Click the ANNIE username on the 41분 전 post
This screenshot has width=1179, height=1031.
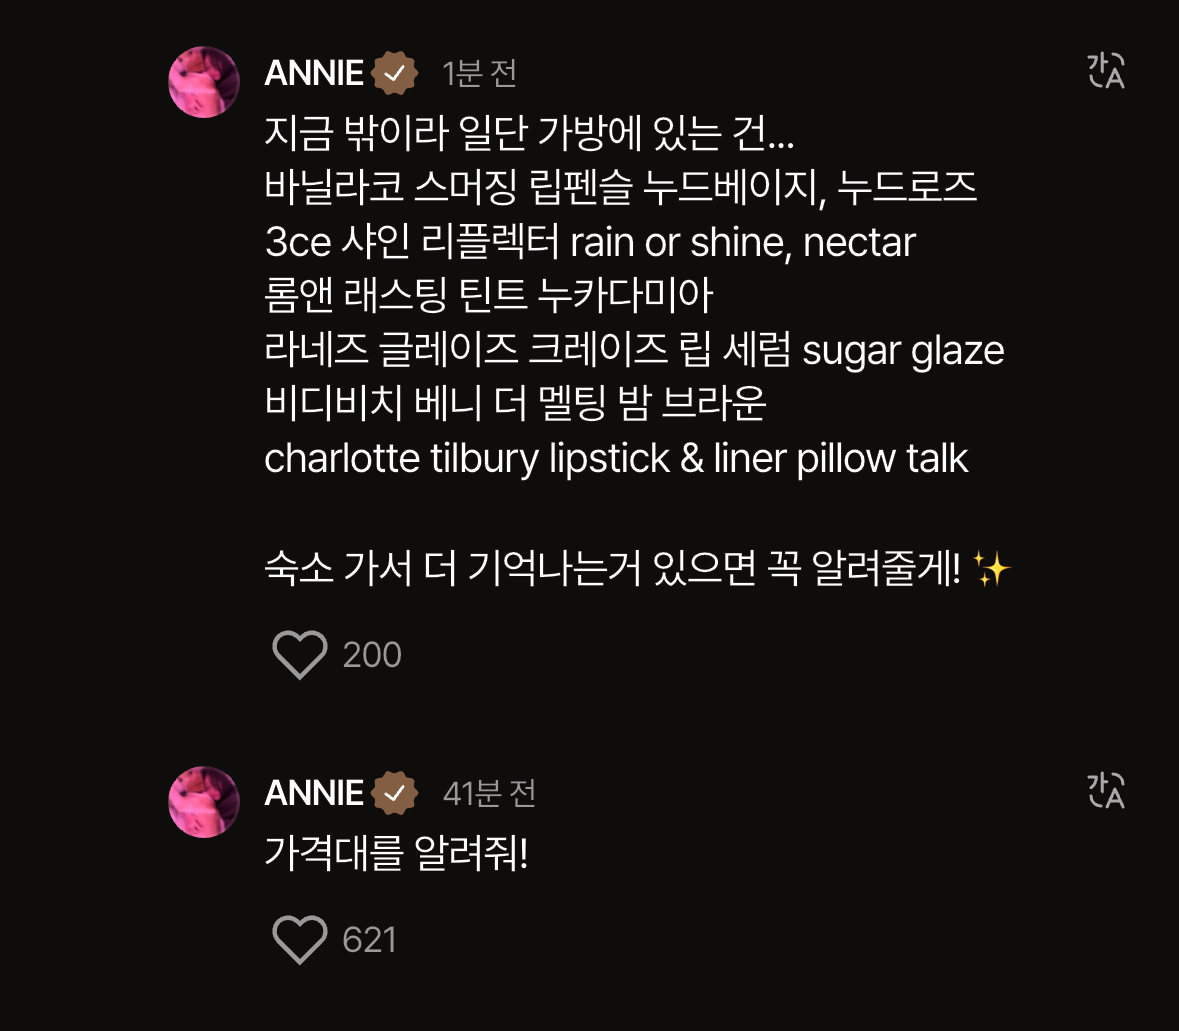coord(314,793)
